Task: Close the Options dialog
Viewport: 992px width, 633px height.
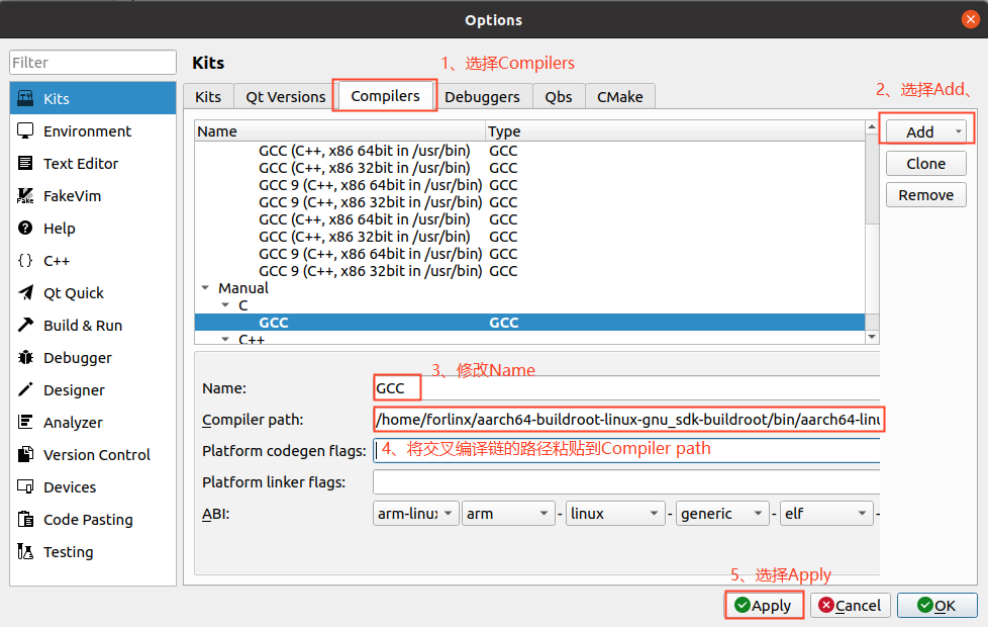Action: (970, 20)
